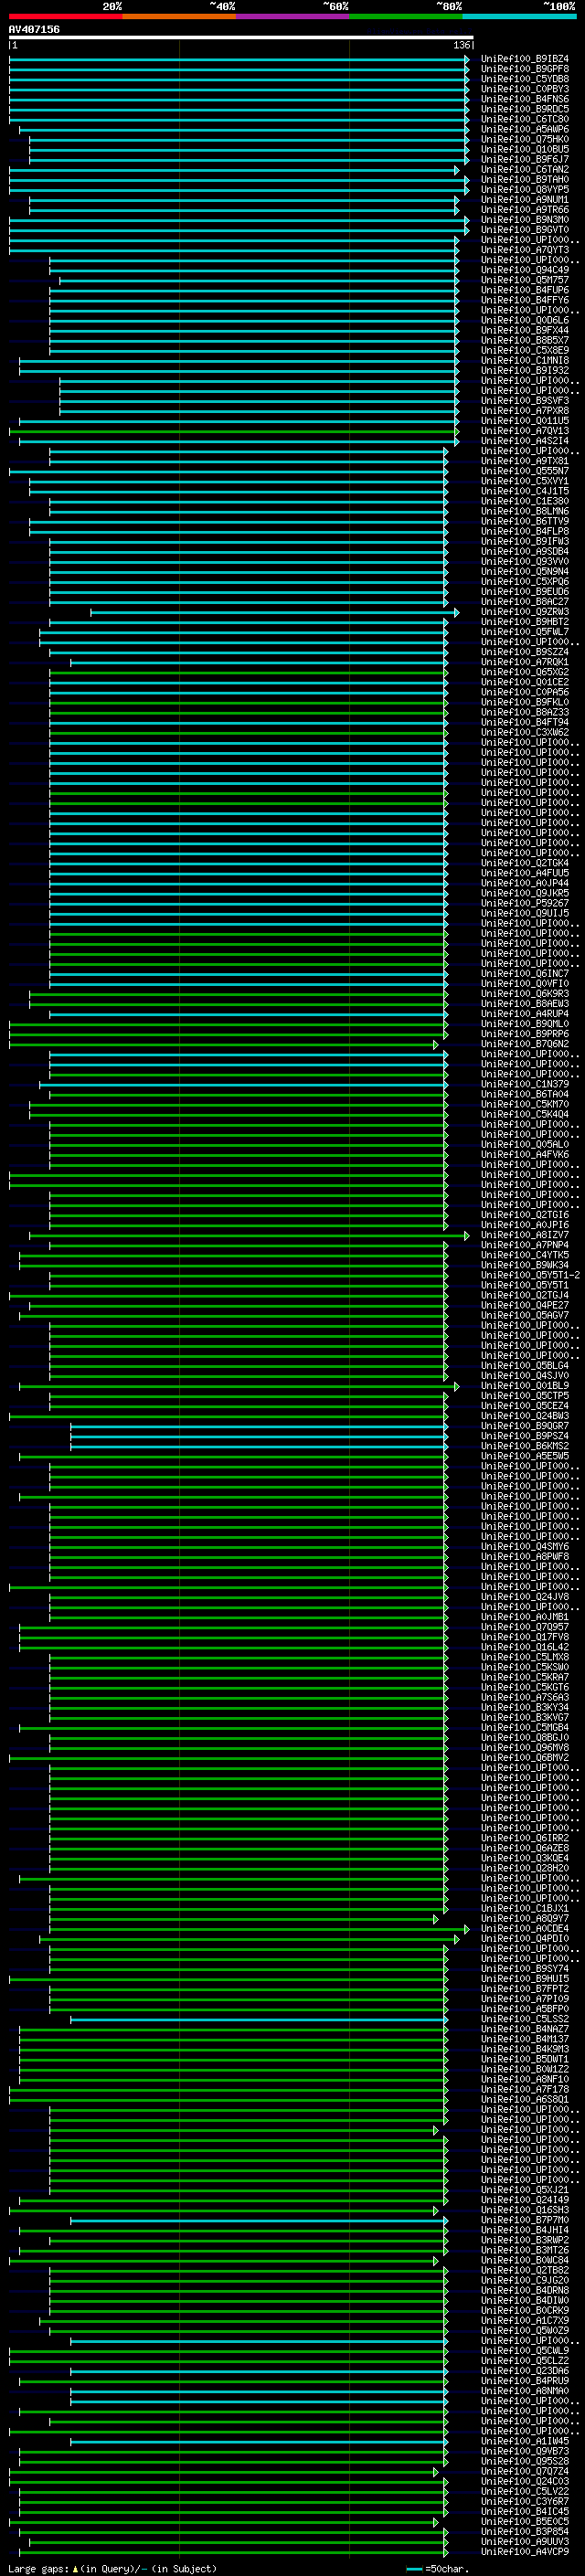Image resolution: width=585 pixels, height=2576 pixels.
Task: Select hit label UniRef100_C1MNI8
Action: 524,360
